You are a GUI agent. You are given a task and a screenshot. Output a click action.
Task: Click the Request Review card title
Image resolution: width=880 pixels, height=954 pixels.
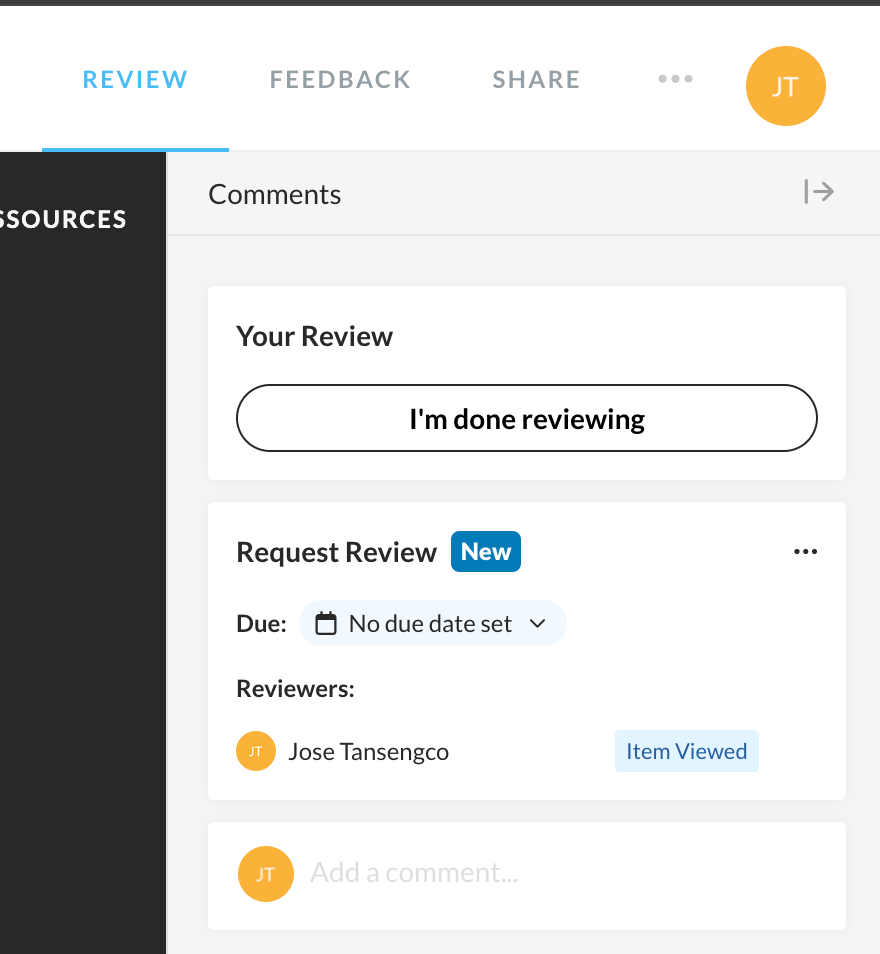click(x=336, y=552)
